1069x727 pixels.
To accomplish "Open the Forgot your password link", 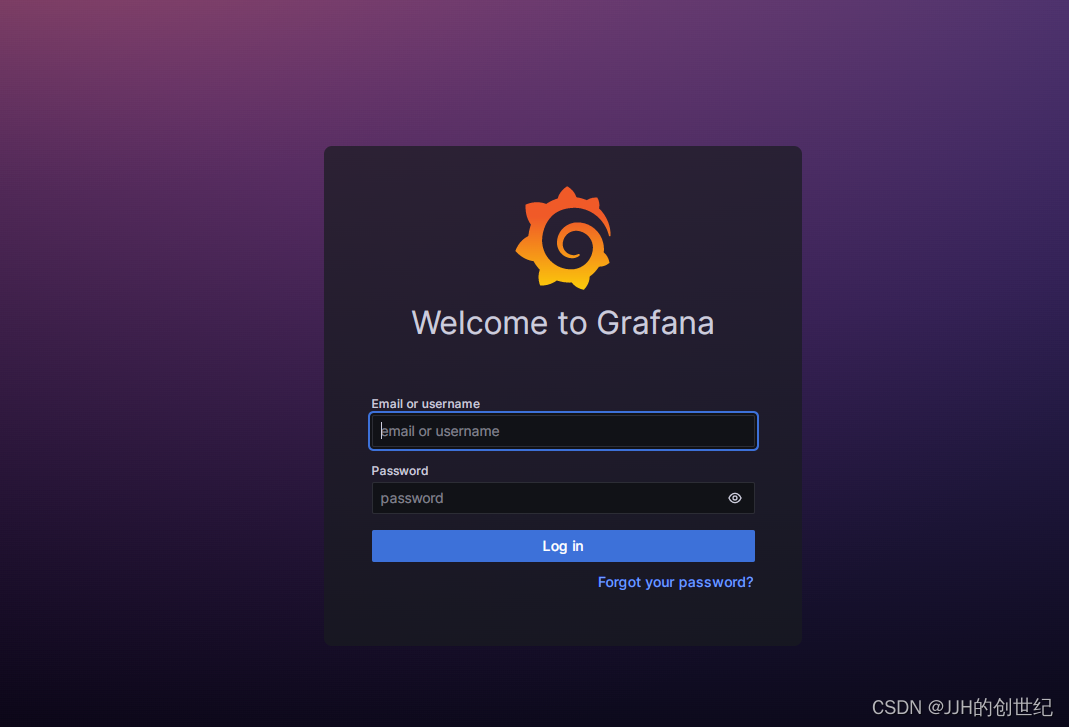I will 675,582.
